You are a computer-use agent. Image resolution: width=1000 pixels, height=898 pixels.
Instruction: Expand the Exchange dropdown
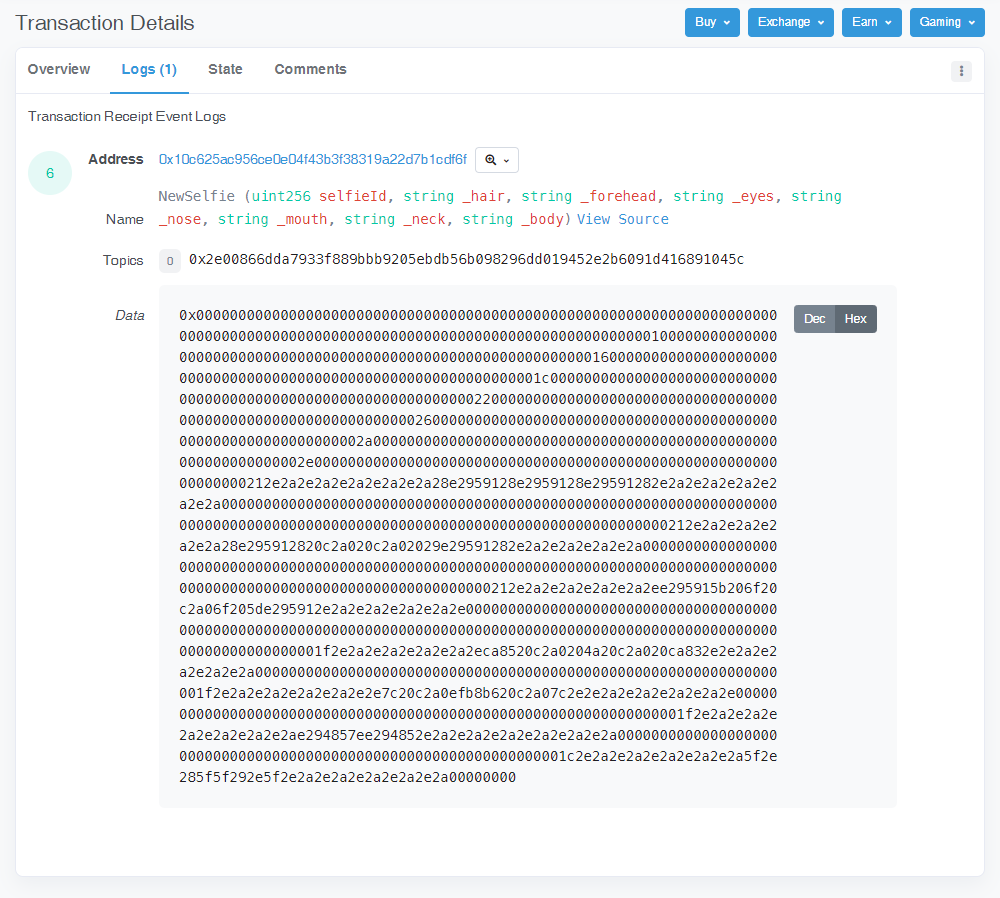tap(791, 22)
